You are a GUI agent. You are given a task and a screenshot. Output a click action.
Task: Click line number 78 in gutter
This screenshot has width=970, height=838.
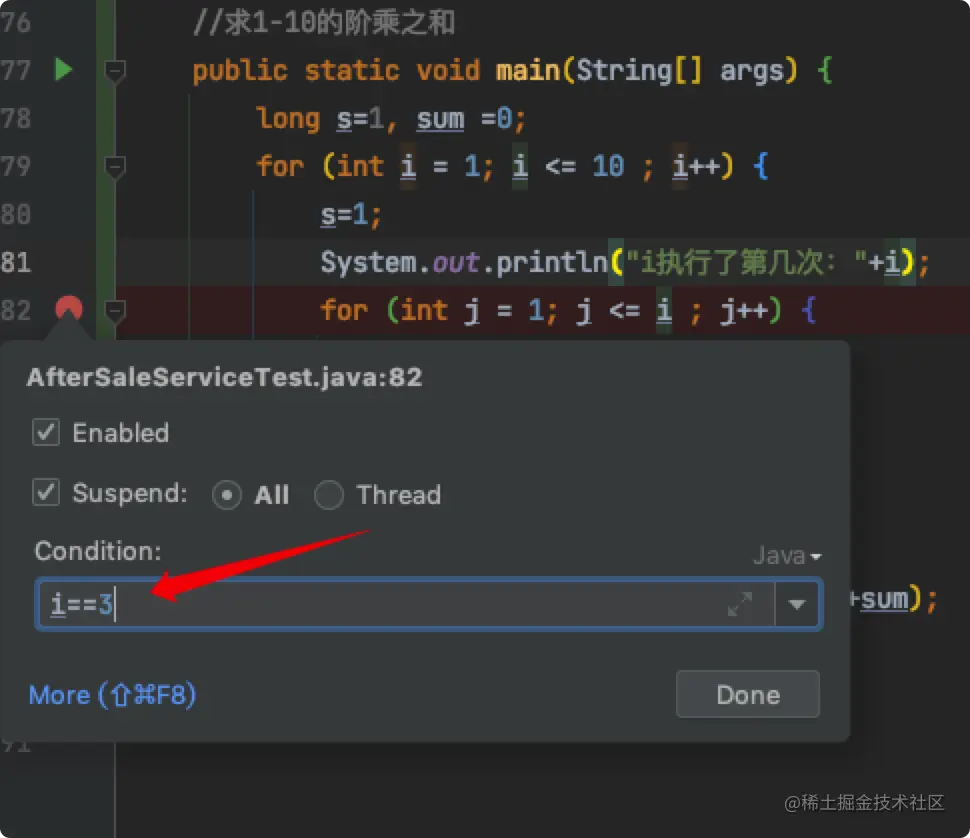click(16, 118)
